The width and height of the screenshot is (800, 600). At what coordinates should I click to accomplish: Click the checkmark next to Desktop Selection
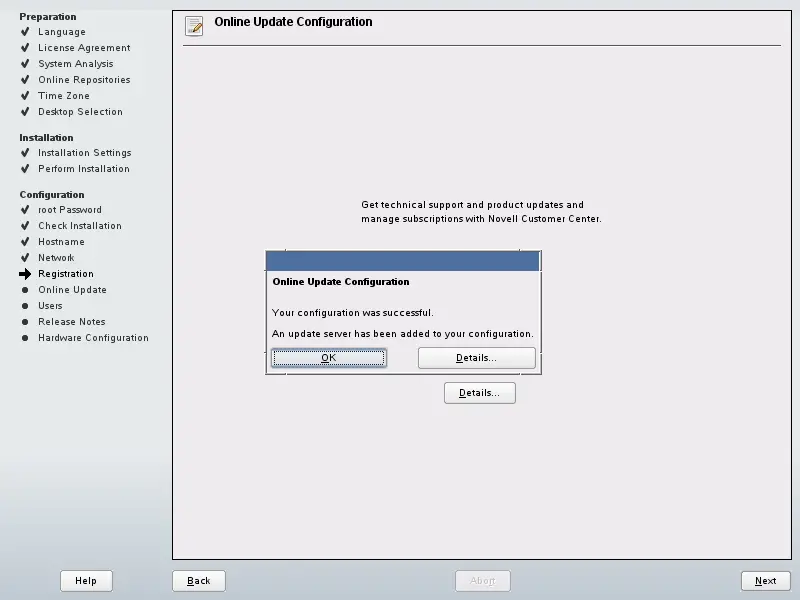[x=25, y=111]
